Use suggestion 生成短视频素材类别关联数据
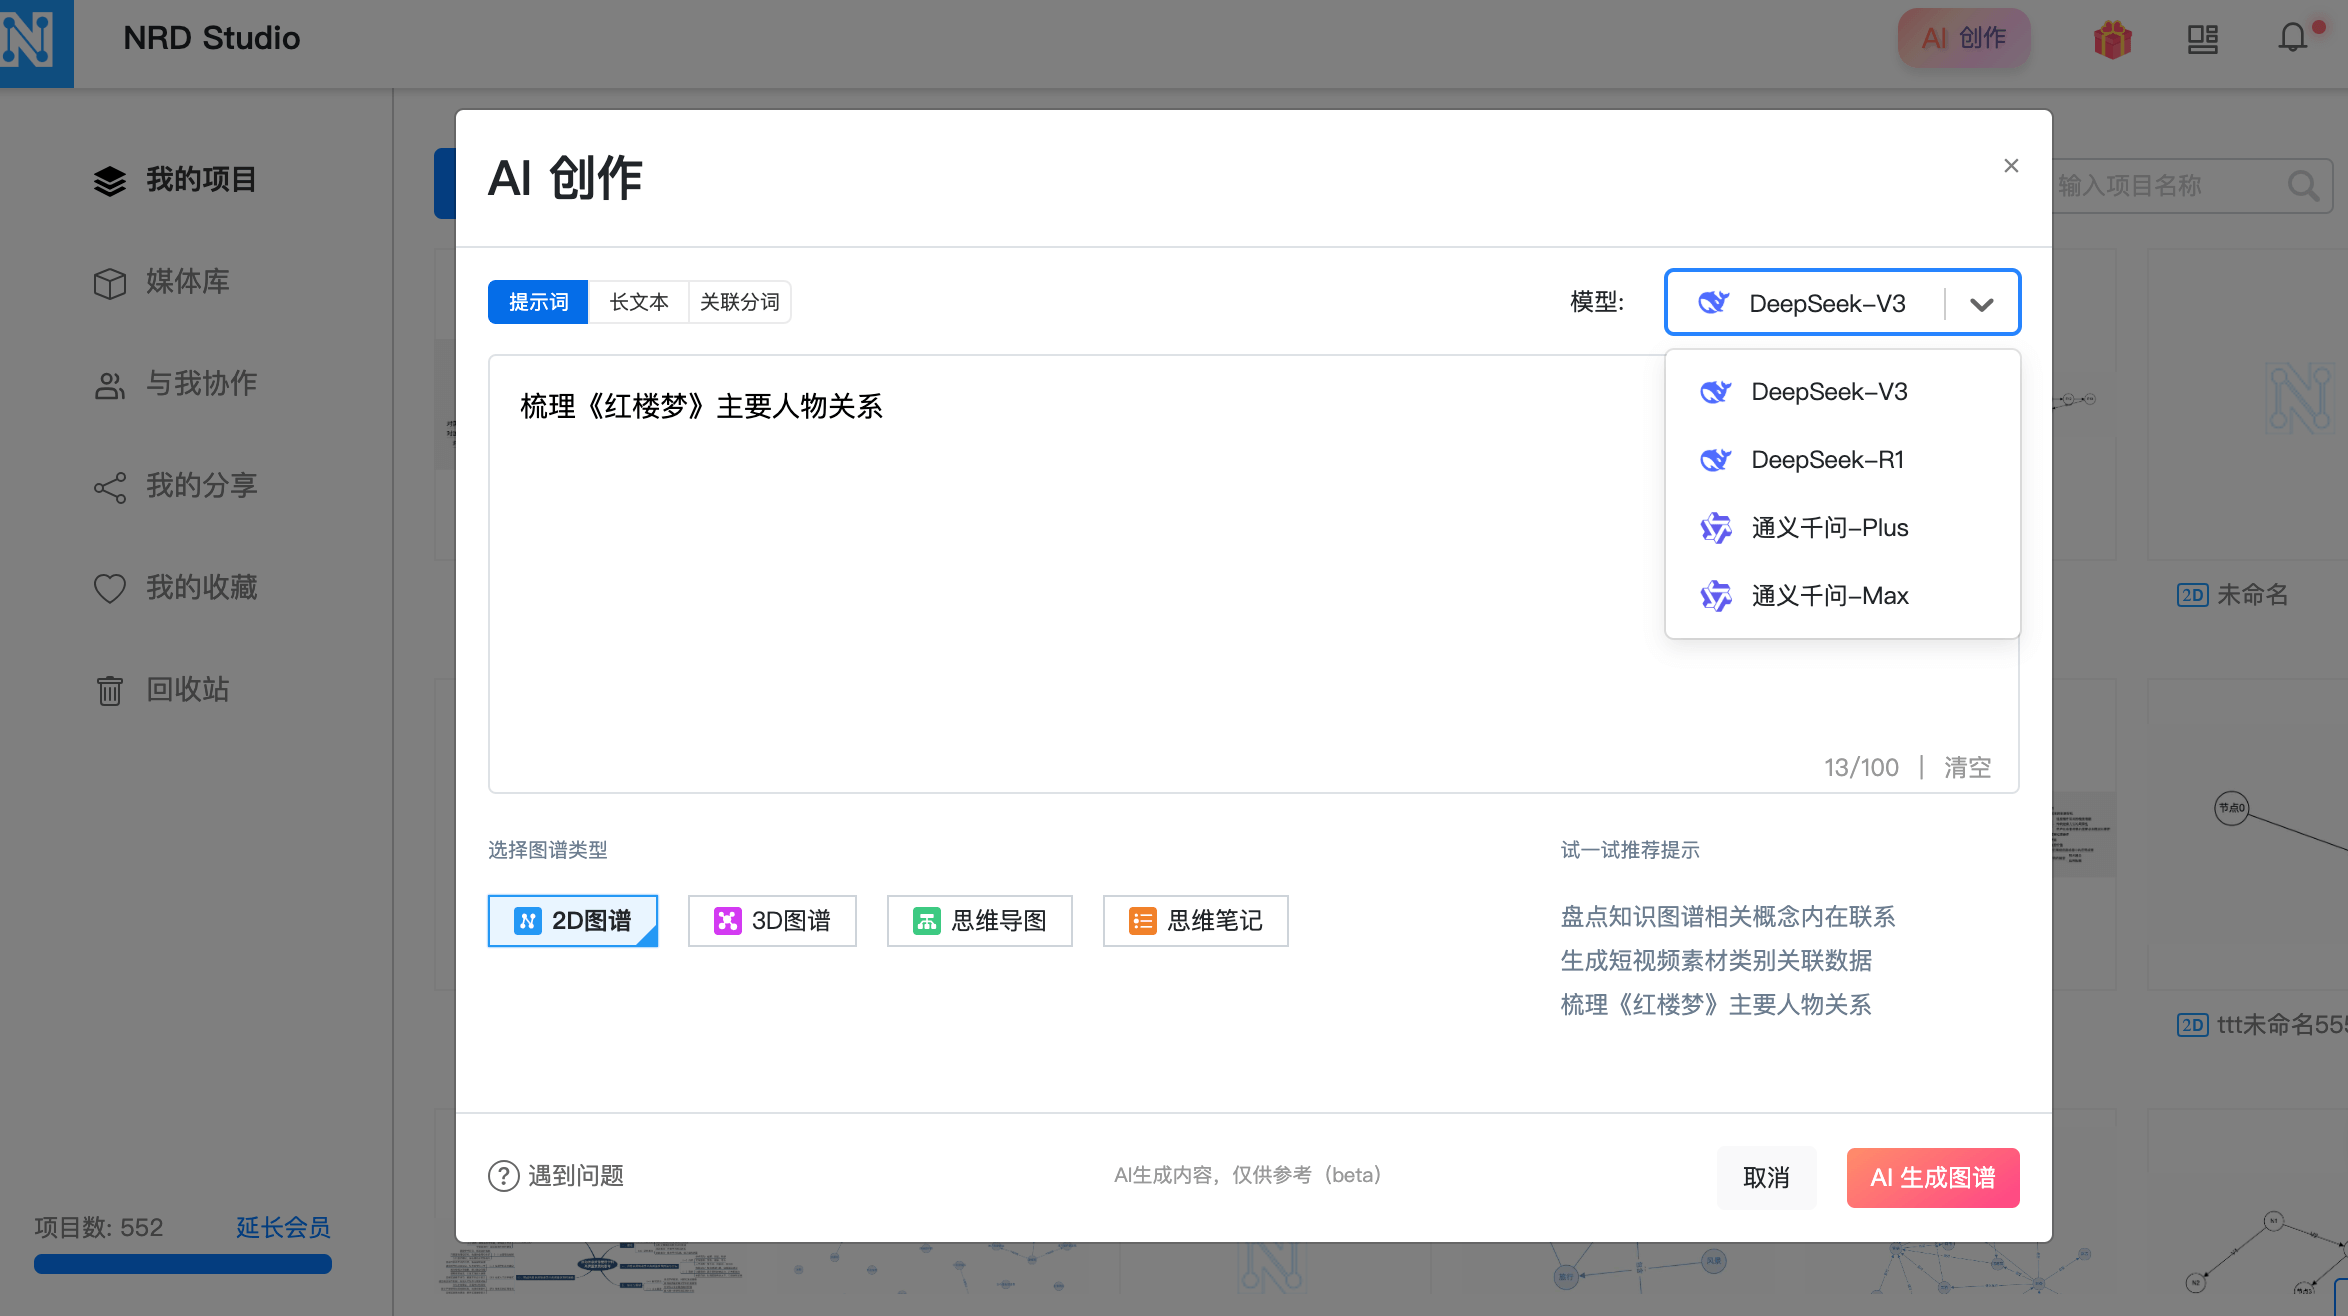The width and height of the screenshot is (2348, 1316). (x=1716, y=961)
